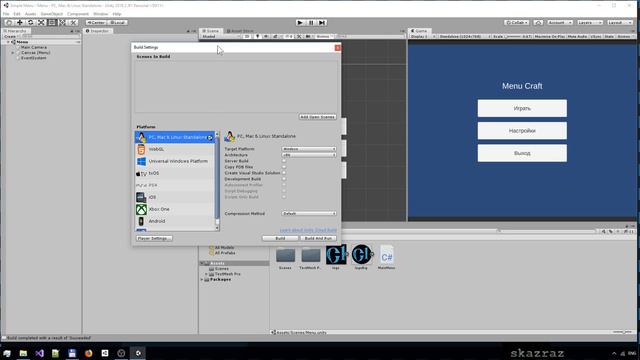640x360 pixels.
Task: Select the Universal Windows Platform icon
Action: click(141, 161)
